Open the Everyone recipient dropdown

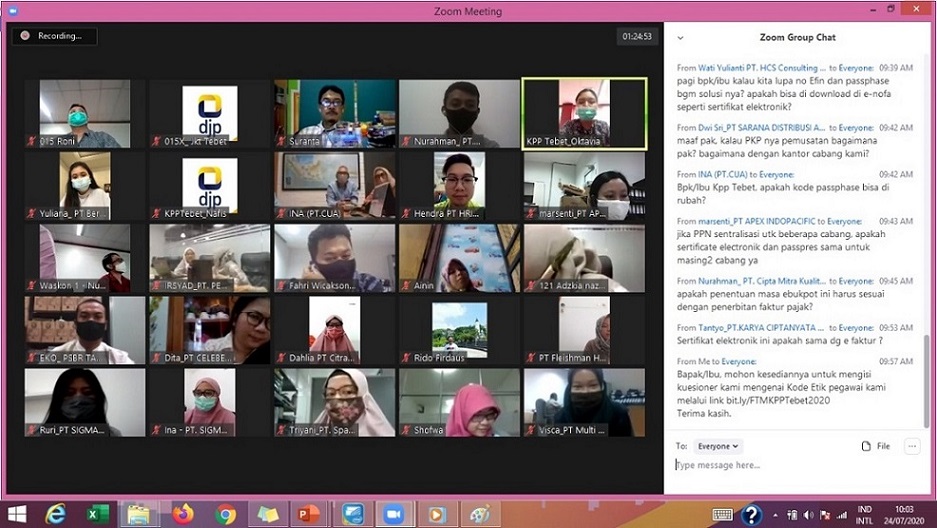coord(719,446)
